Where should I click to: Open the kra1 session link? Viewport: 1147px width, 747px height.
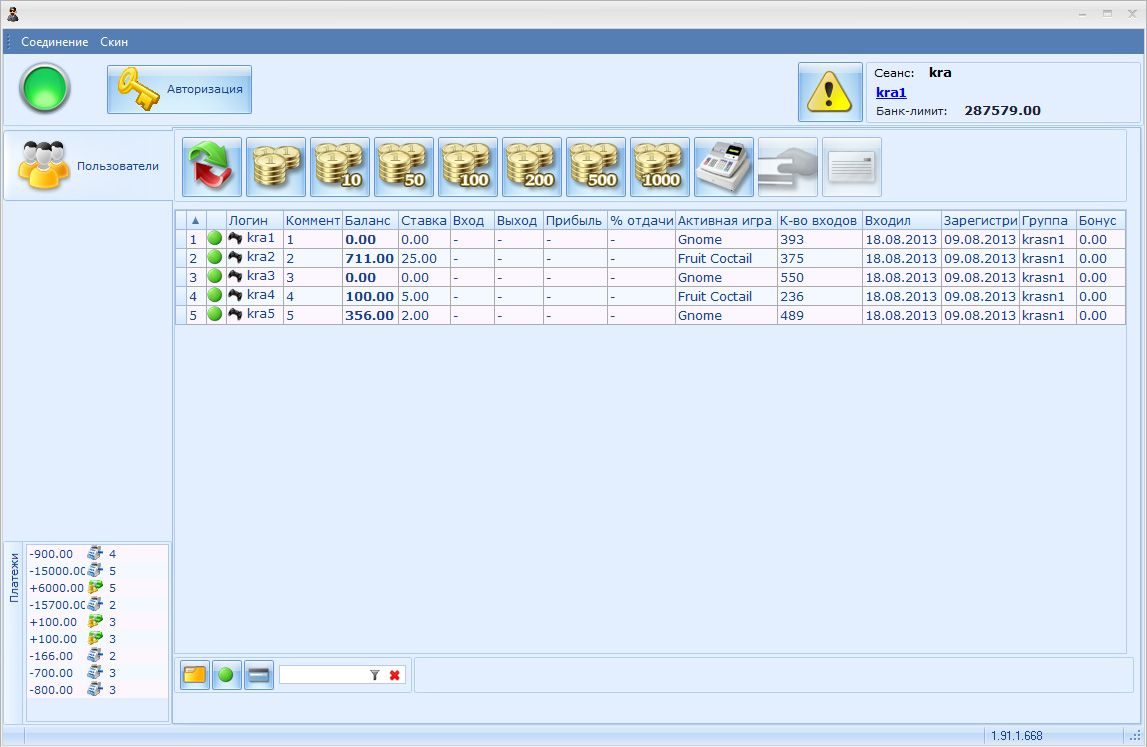pos(891,92)
